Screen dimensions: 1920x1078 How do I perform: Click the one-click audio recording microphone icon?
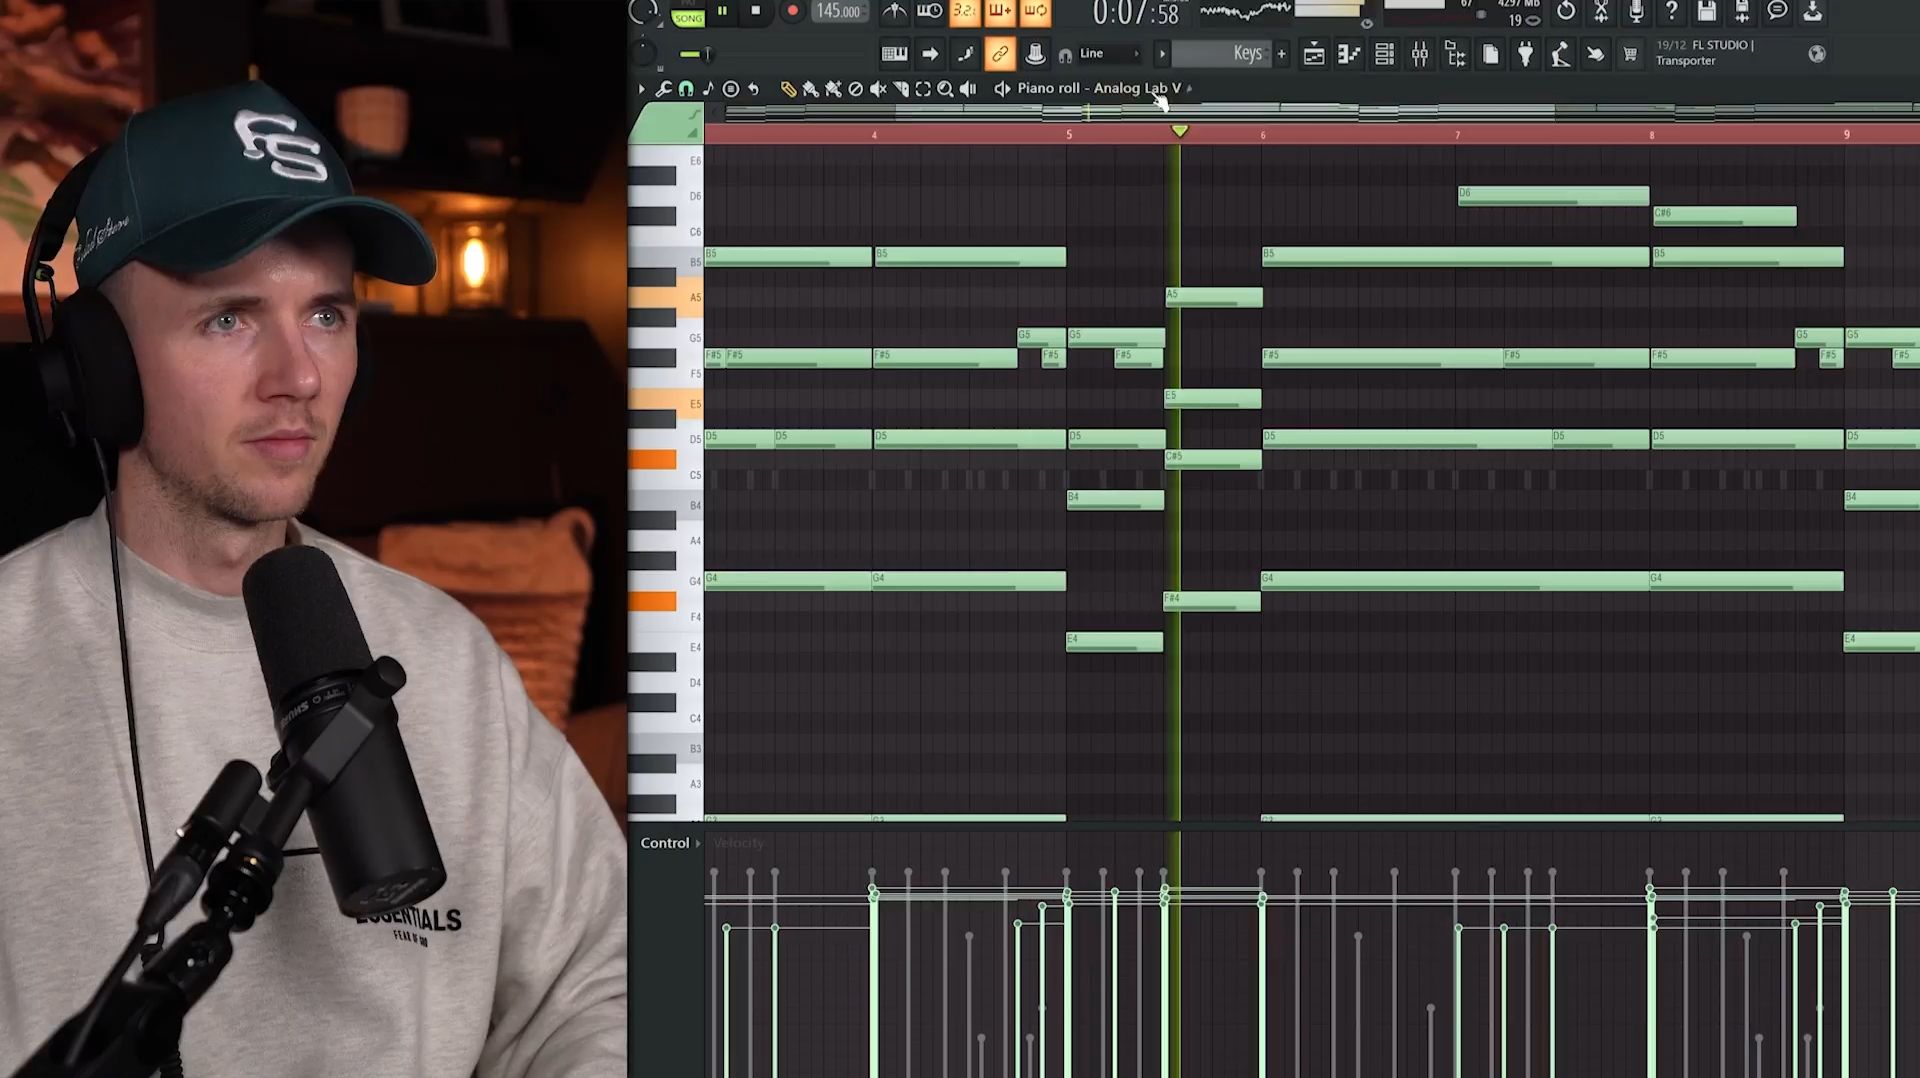pos(1636,11)
